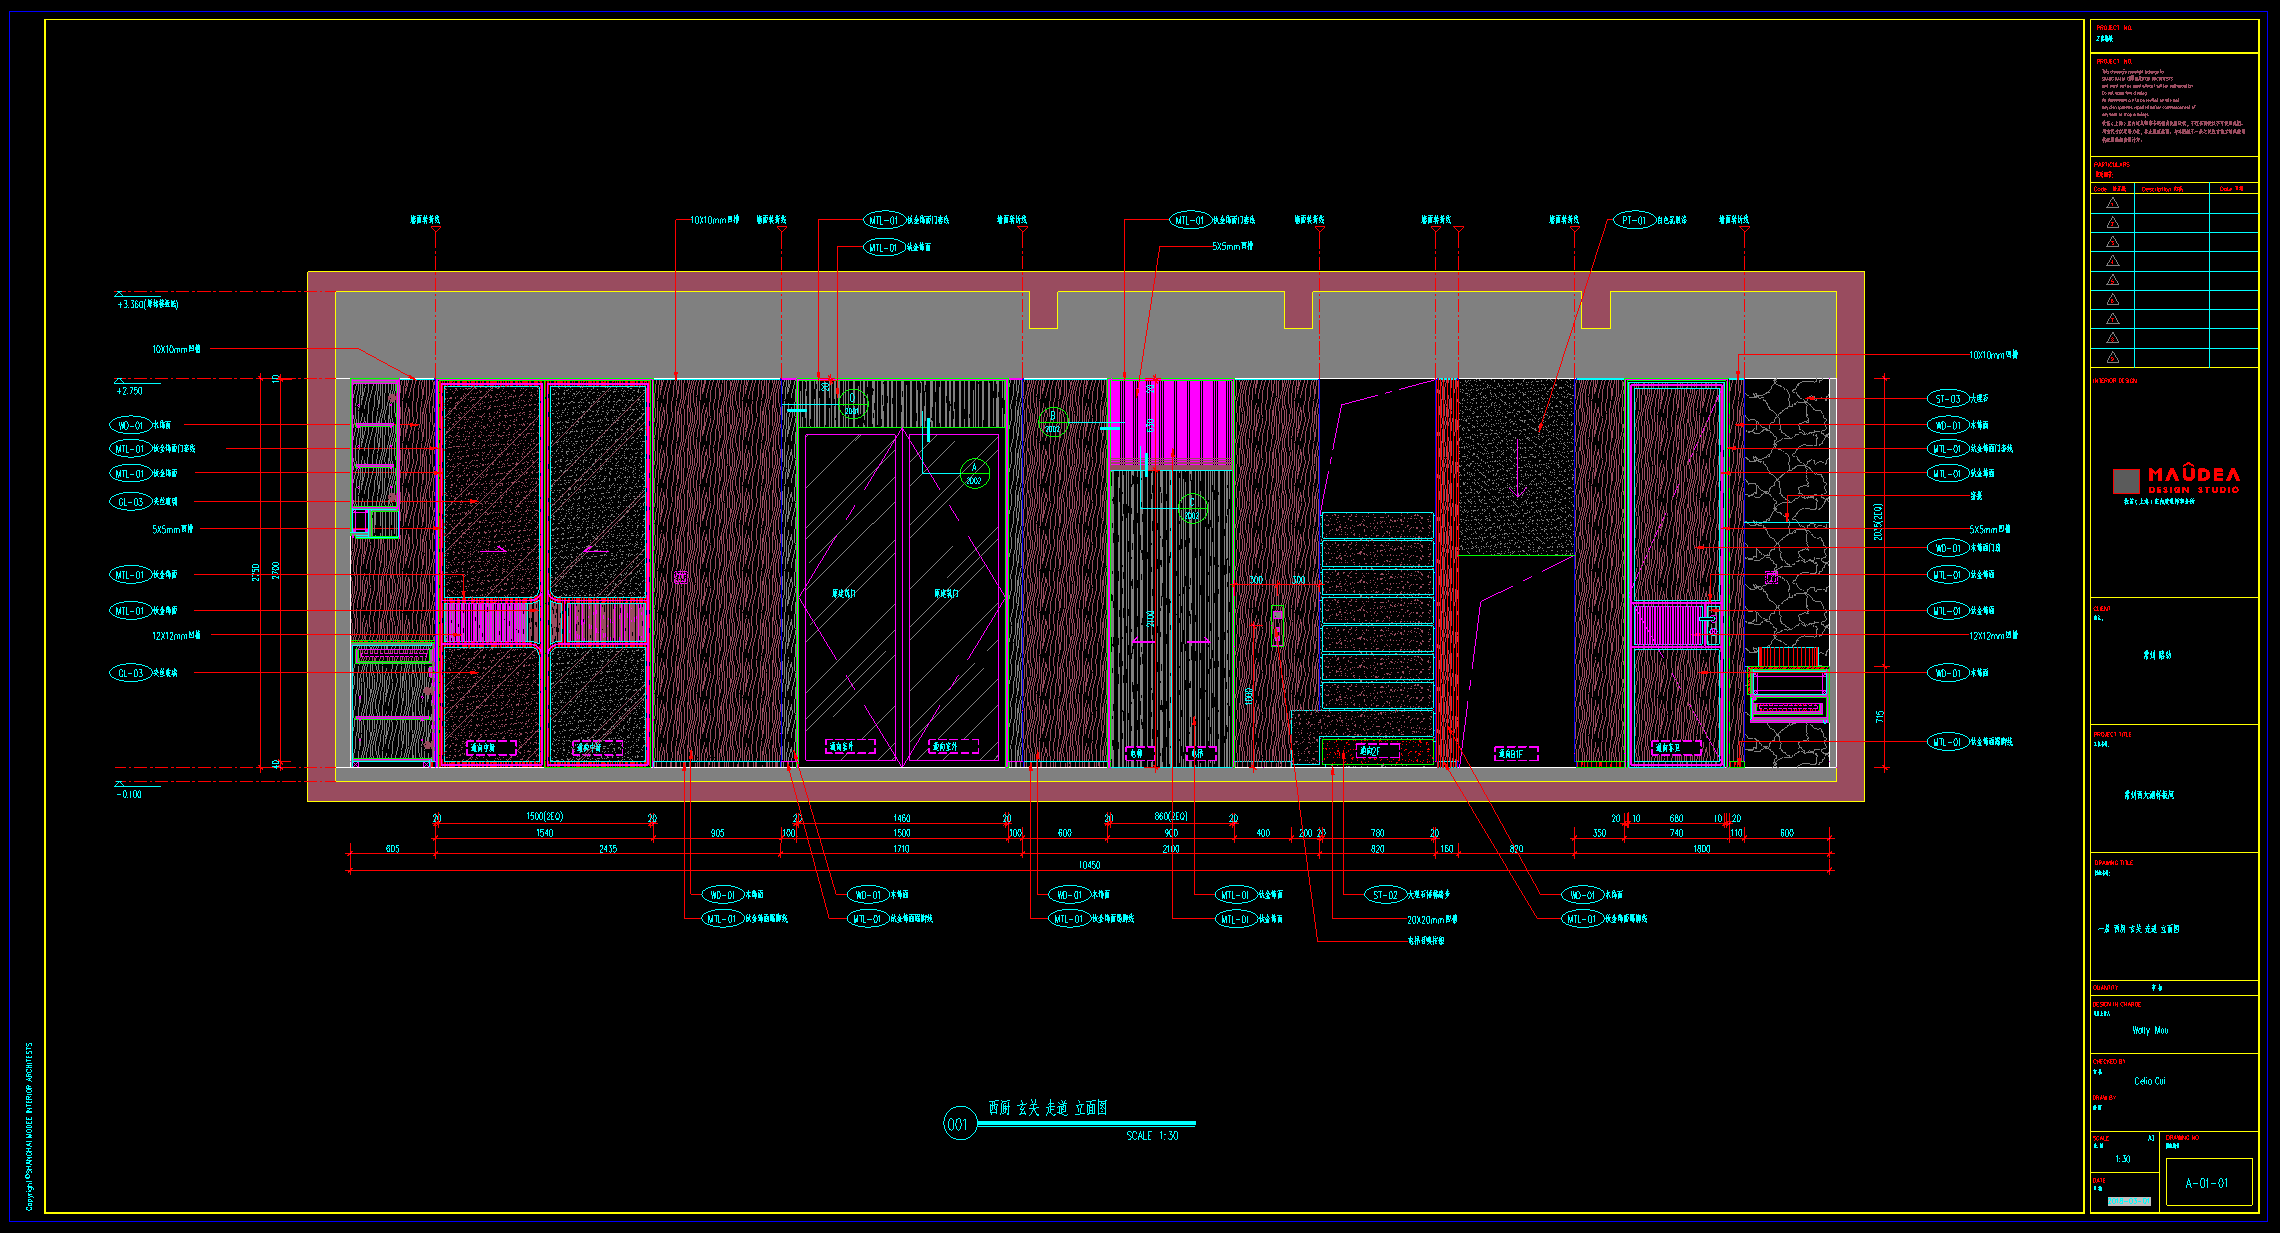Viewport: 2280px width, 1233px height.
Task: Select the 1060 vertical dimension text
Action: [x=1249, y=695]
